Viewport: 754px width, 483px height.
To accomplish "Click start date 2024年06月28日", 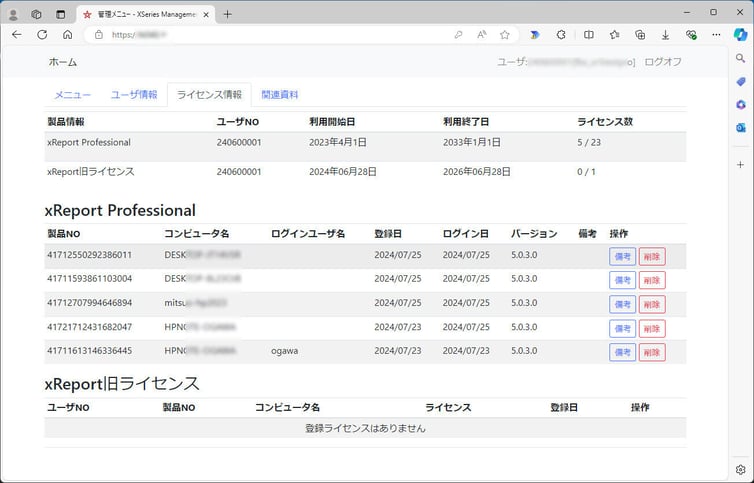I will pos(343,172).
